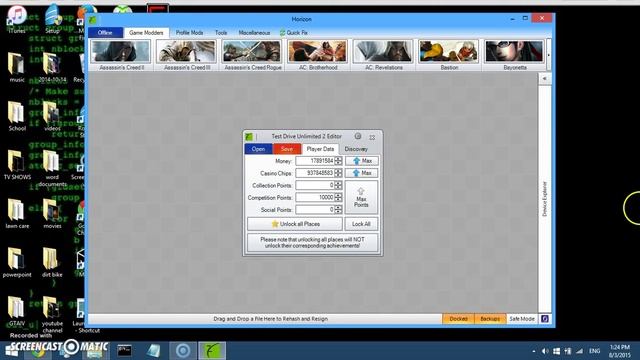640x360 pixels.
Task: Open the GTAIV folder on desktop
Action: coord(17,311)
